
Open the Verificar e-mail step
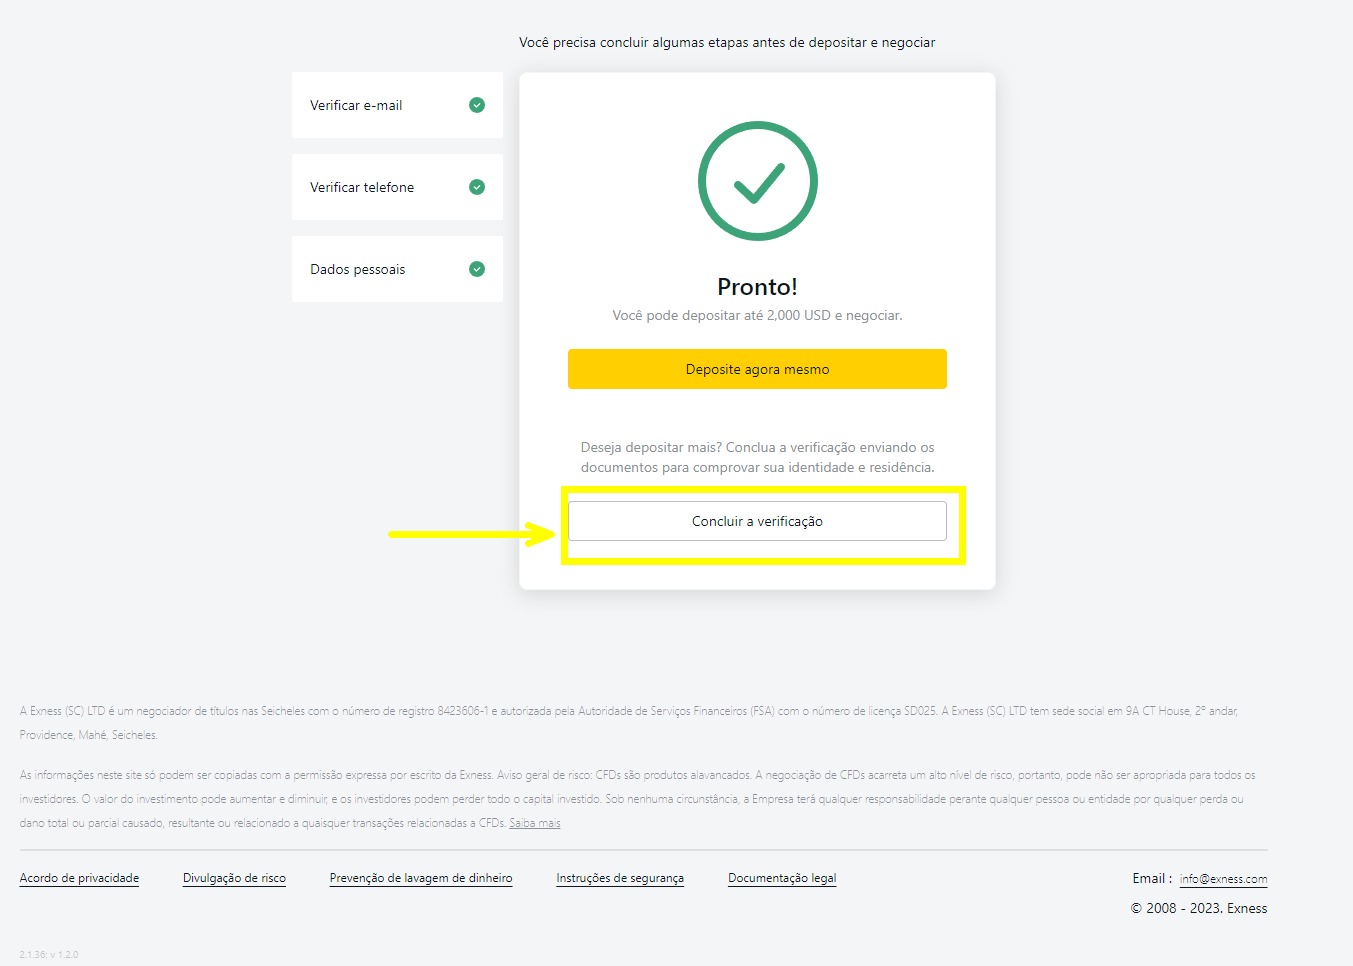click(397, 105)
